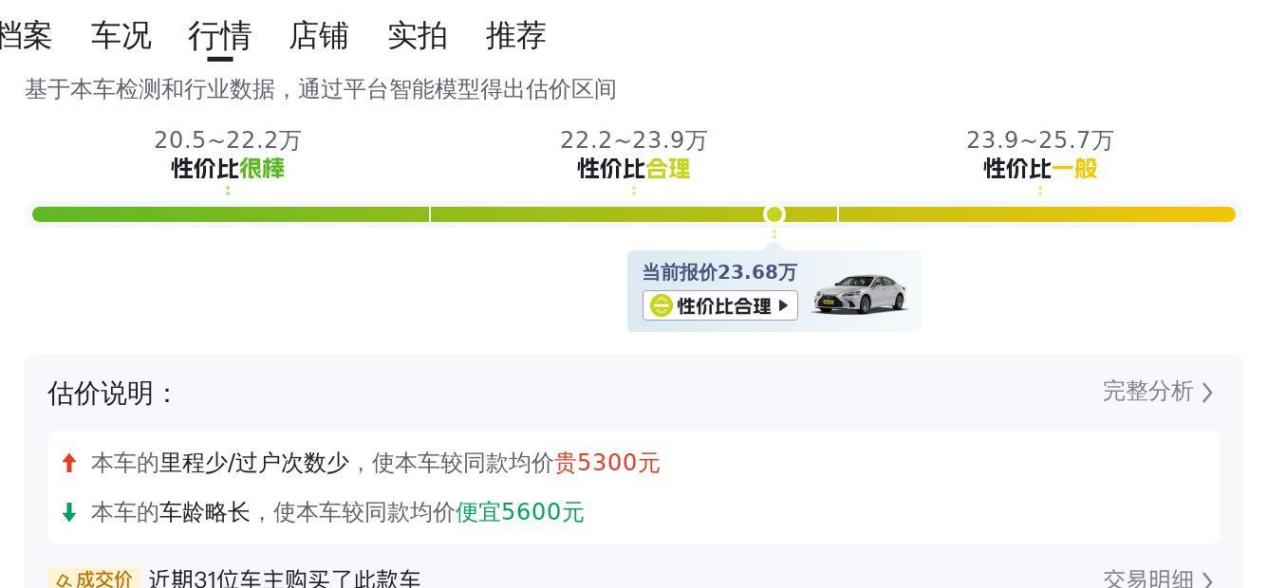The height and width of the screenshot is (588, 1268).
Task: Open the 车况 tab
Action: pos(121,36)
